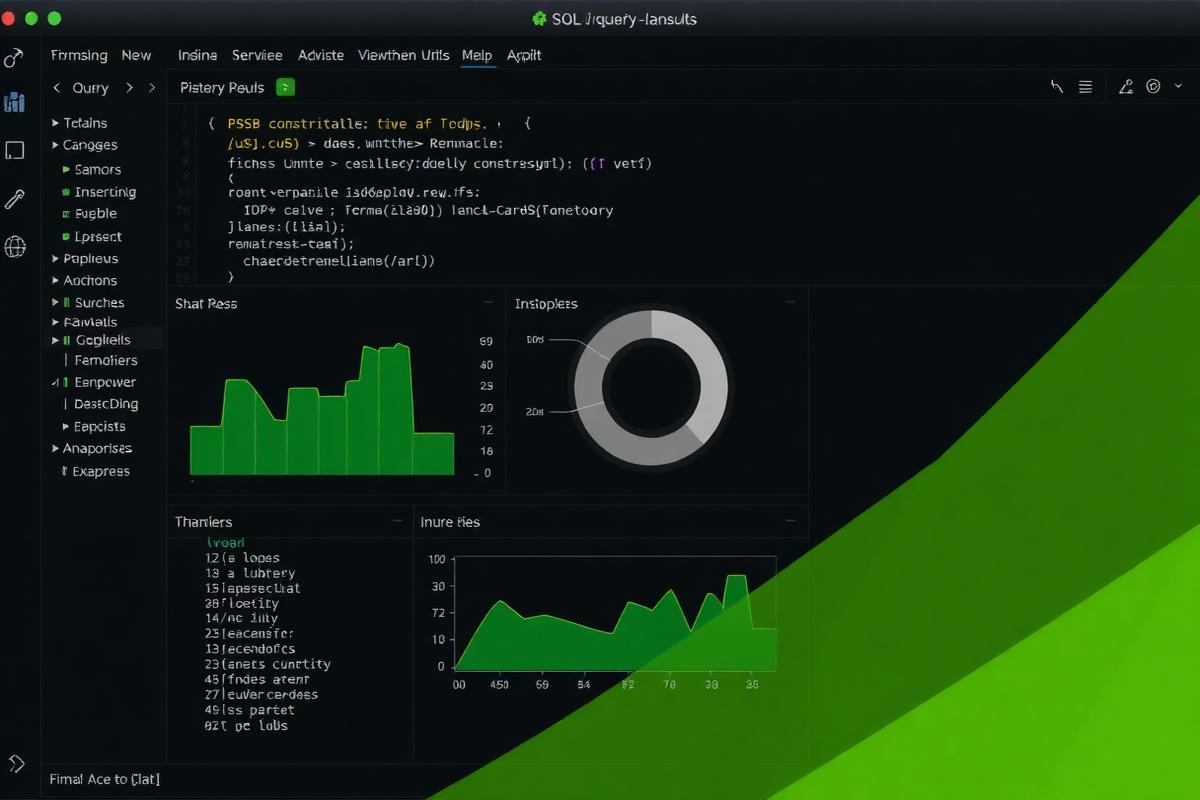This screenshot has width=1200, height=800.
Task: Expand the Tetains tree node
Action: 55,123
